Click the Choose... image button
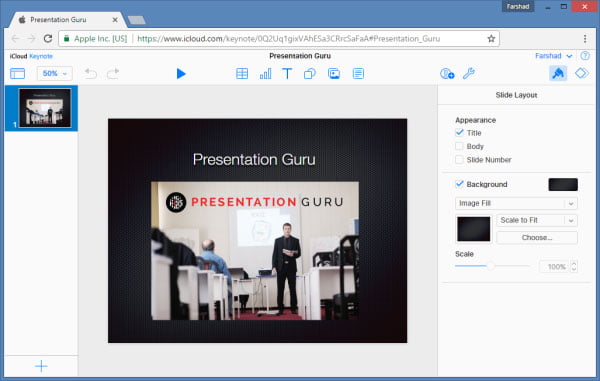 tap(536, 238)
